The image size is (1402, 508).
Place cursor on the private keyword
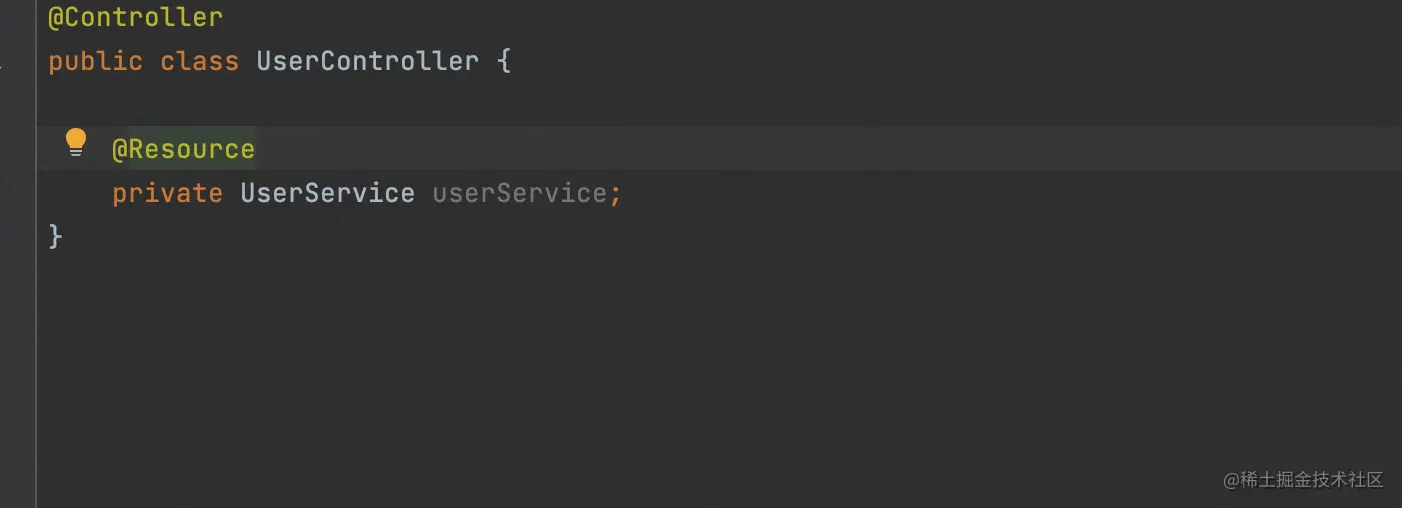(x=167, y=193)
